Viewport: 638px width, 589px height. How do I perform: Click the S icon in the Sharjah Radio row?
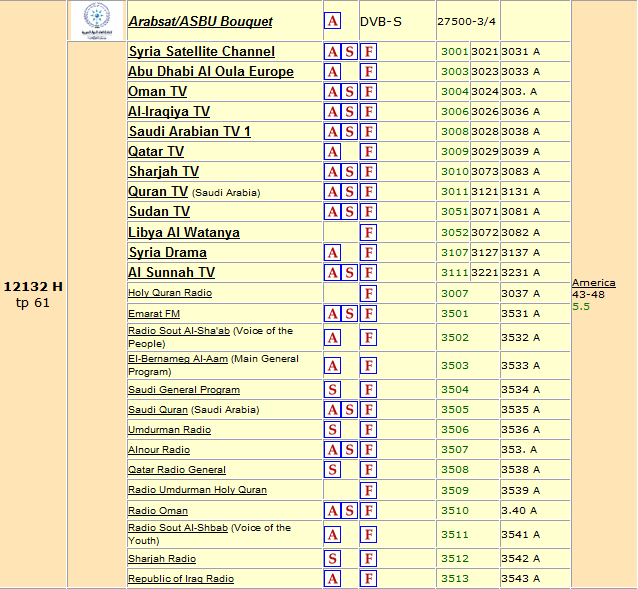coord(332,558)
